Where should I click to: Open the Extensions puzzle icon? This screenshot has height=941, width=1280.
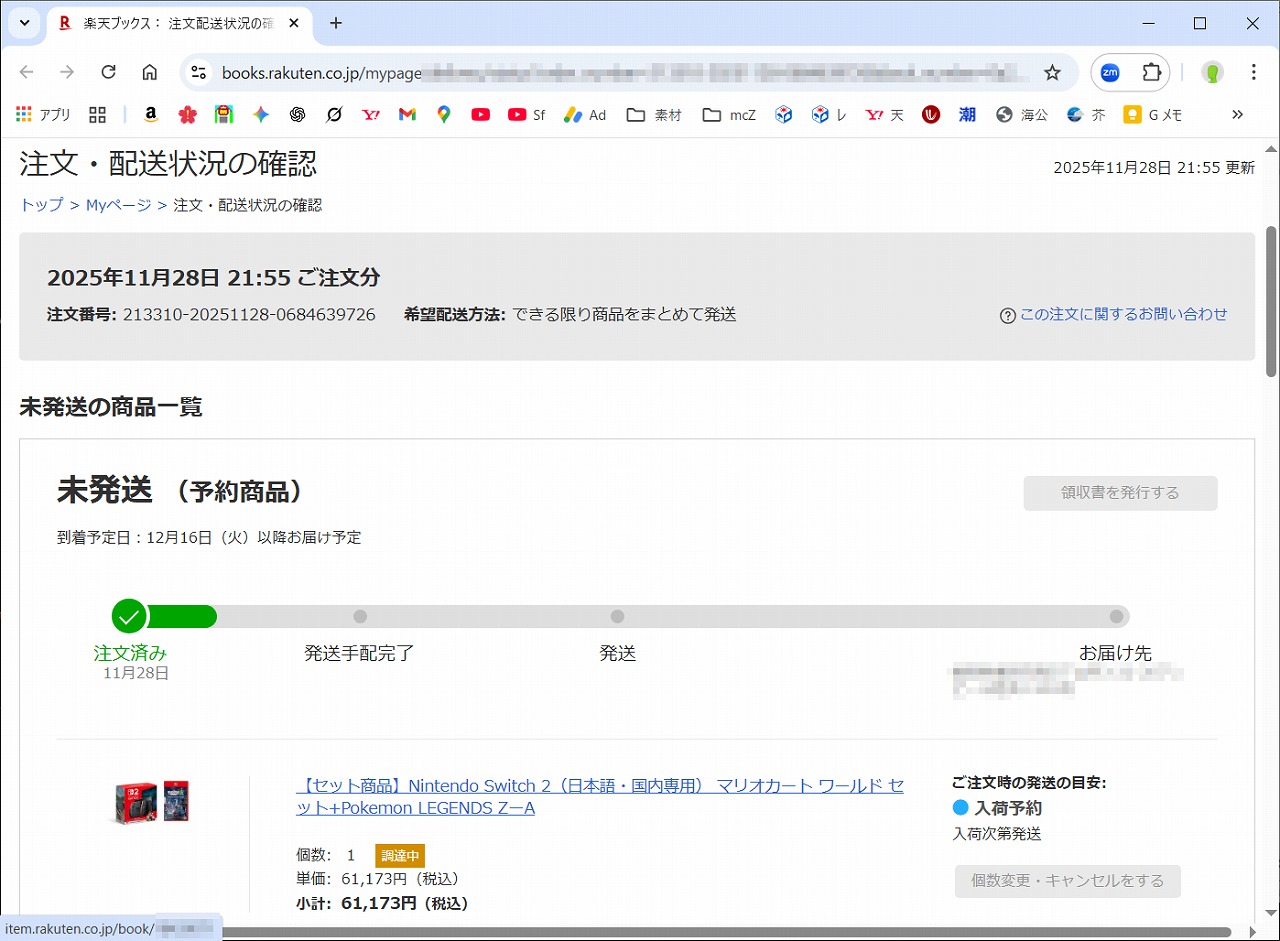click(1151, 72)
